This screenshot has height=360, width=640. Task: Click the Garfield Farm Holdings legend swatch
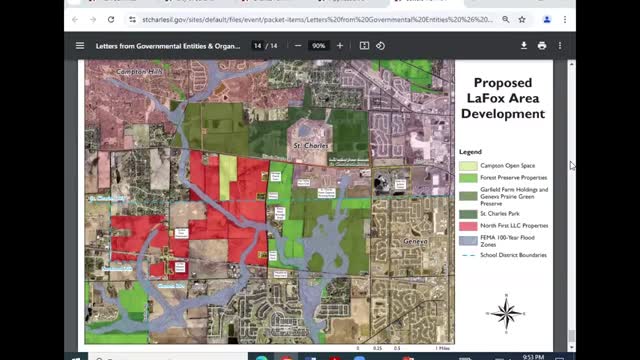coord(468,196)
